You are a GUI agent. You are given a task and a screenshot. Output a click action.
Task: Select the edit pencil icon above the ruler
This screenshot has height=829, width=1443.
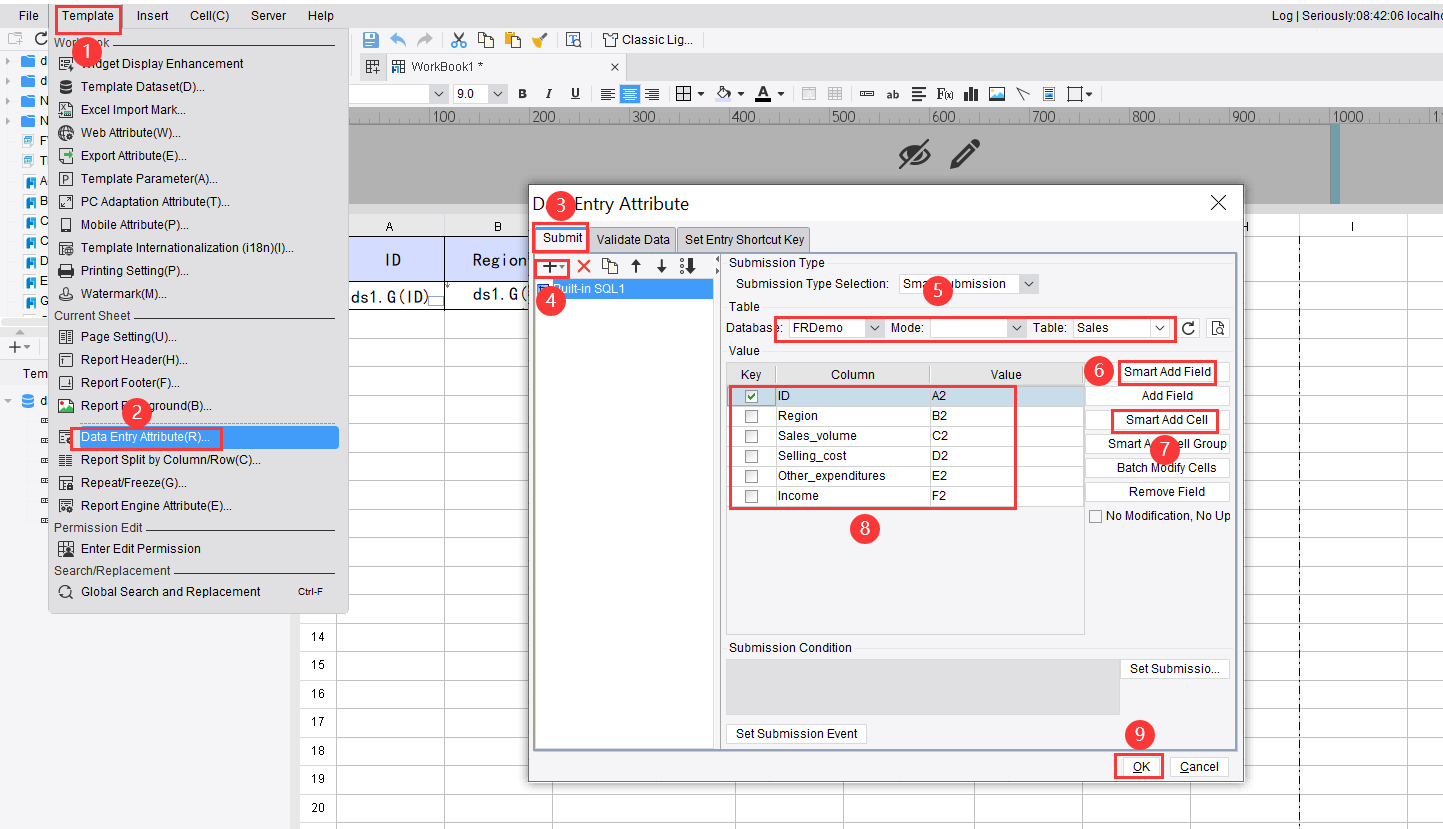[964, 153]
